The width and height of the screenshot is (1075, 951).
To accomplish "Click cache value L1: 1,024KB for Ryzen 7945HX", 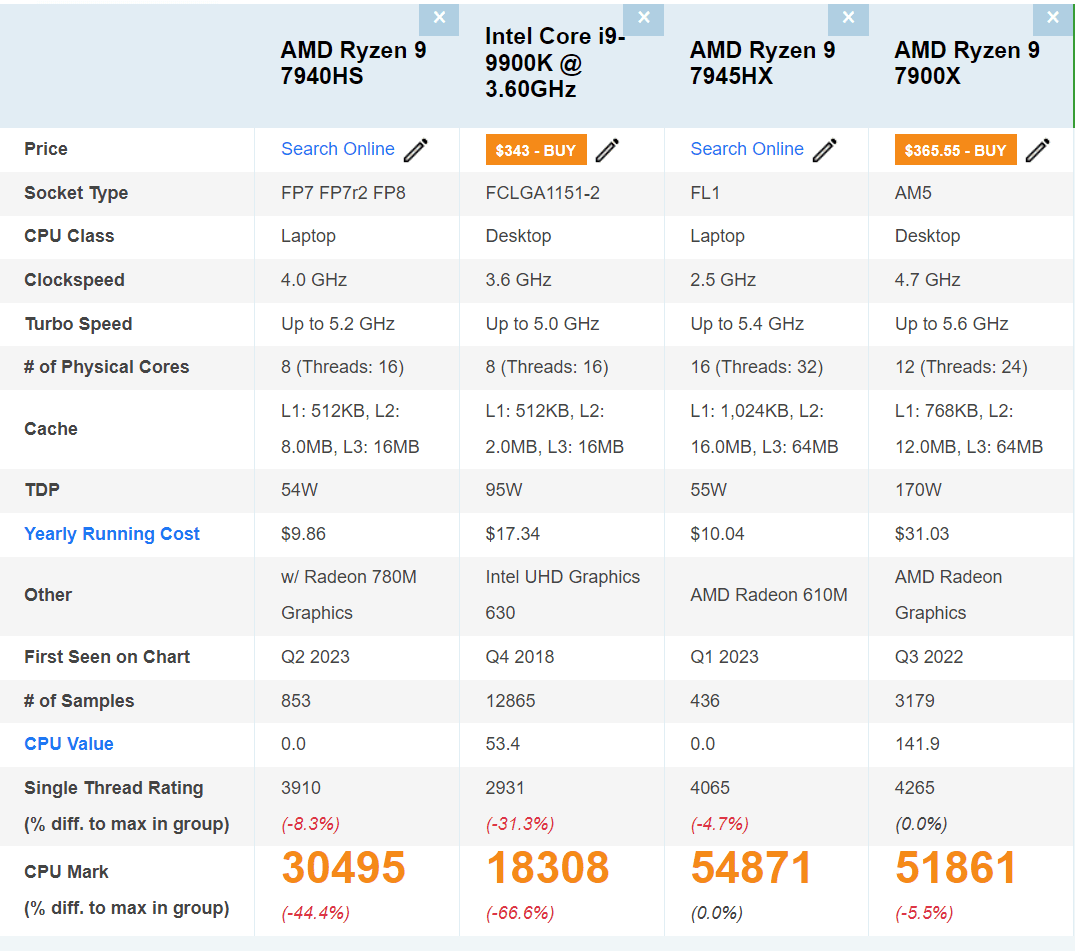I will pos(764,429).
